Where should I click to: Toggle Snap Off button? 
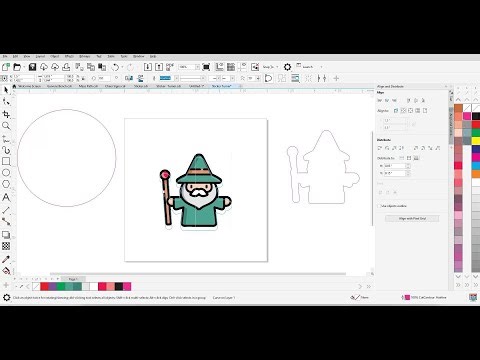click(x=255, y=67)
